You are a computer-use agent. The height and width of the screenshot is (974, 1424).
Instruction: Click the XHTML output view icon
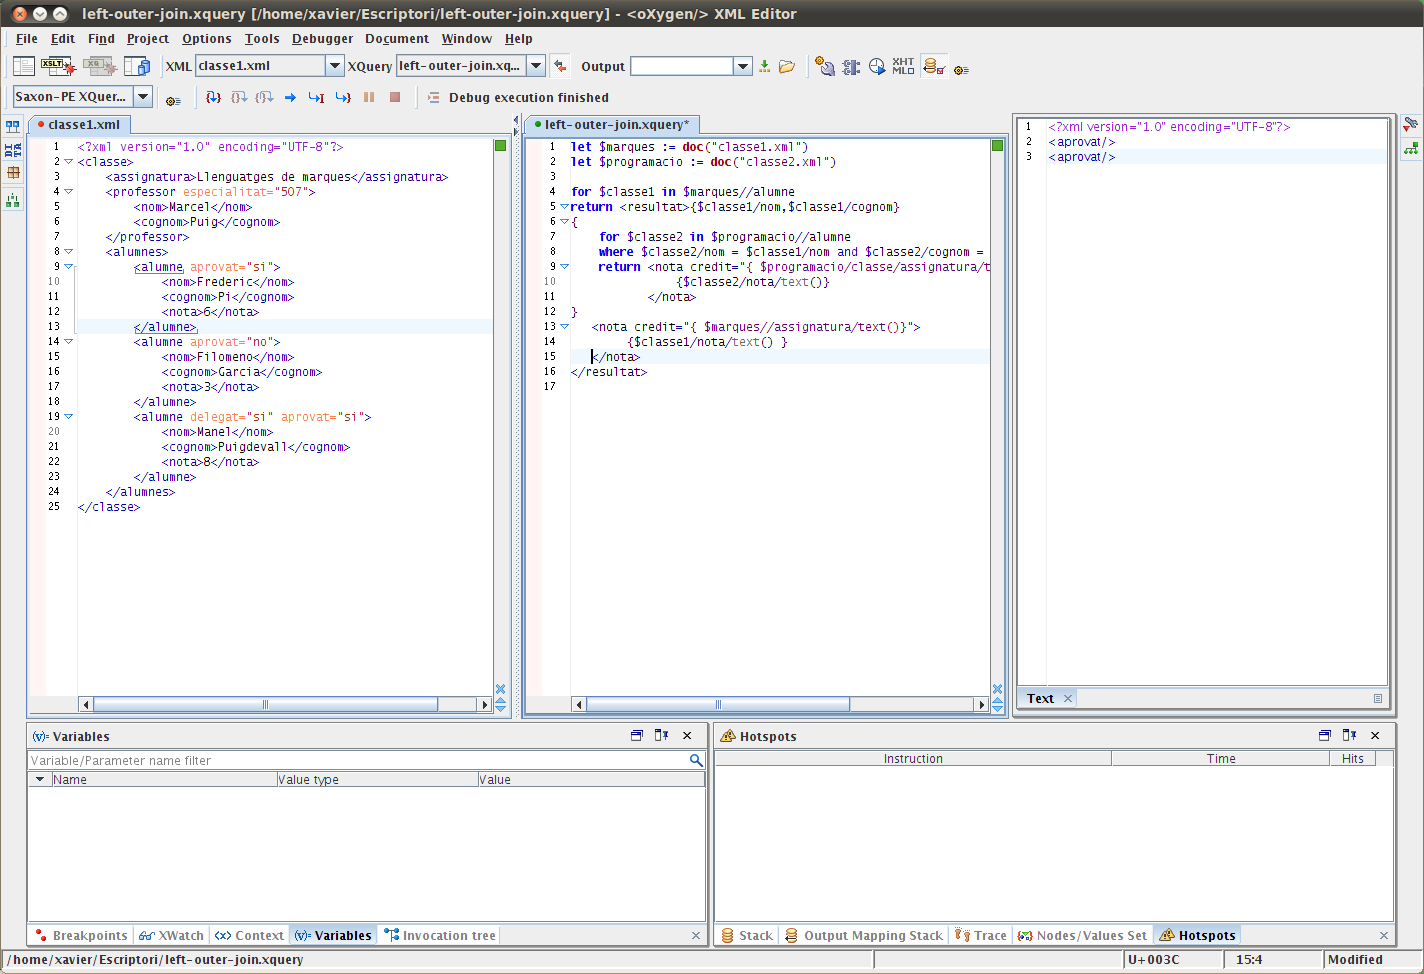tap(903, 66)
